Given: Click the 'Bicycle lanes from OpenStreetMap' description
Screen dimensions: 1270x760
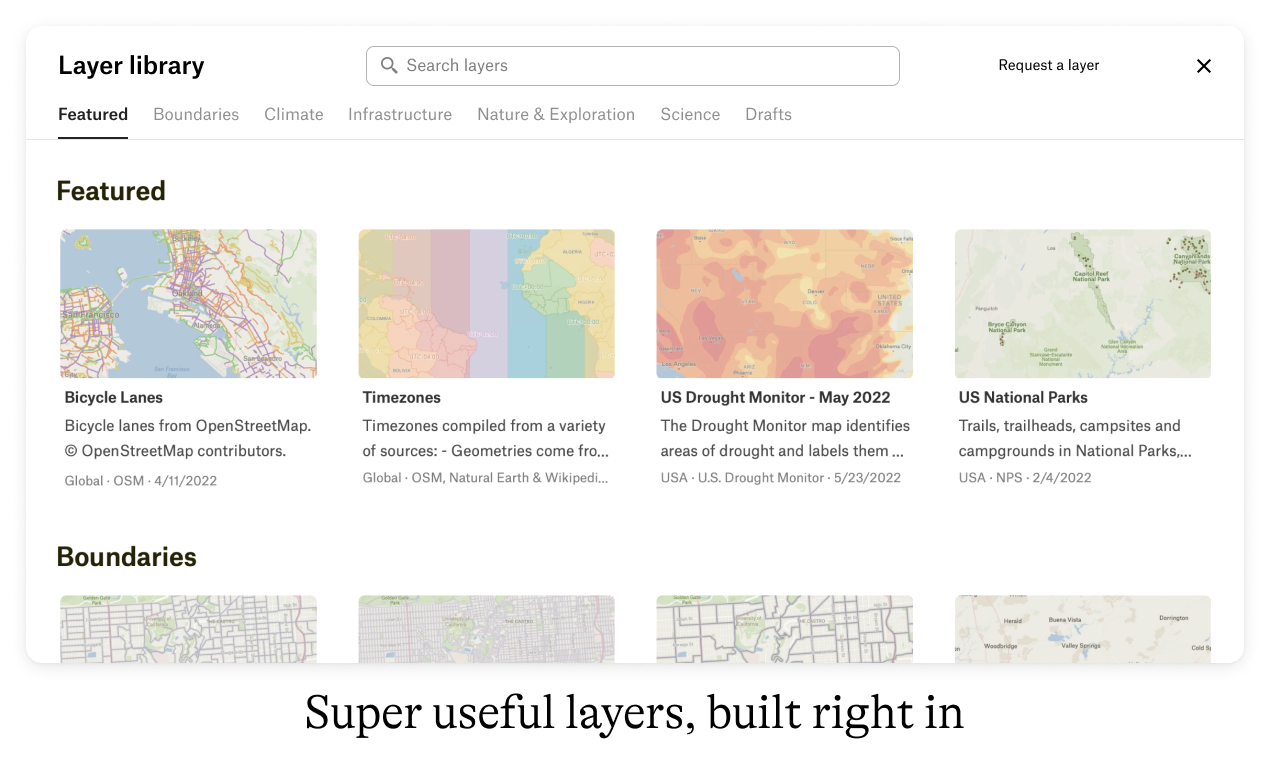Looking at the screenshot, I should (x=188, y=438).
